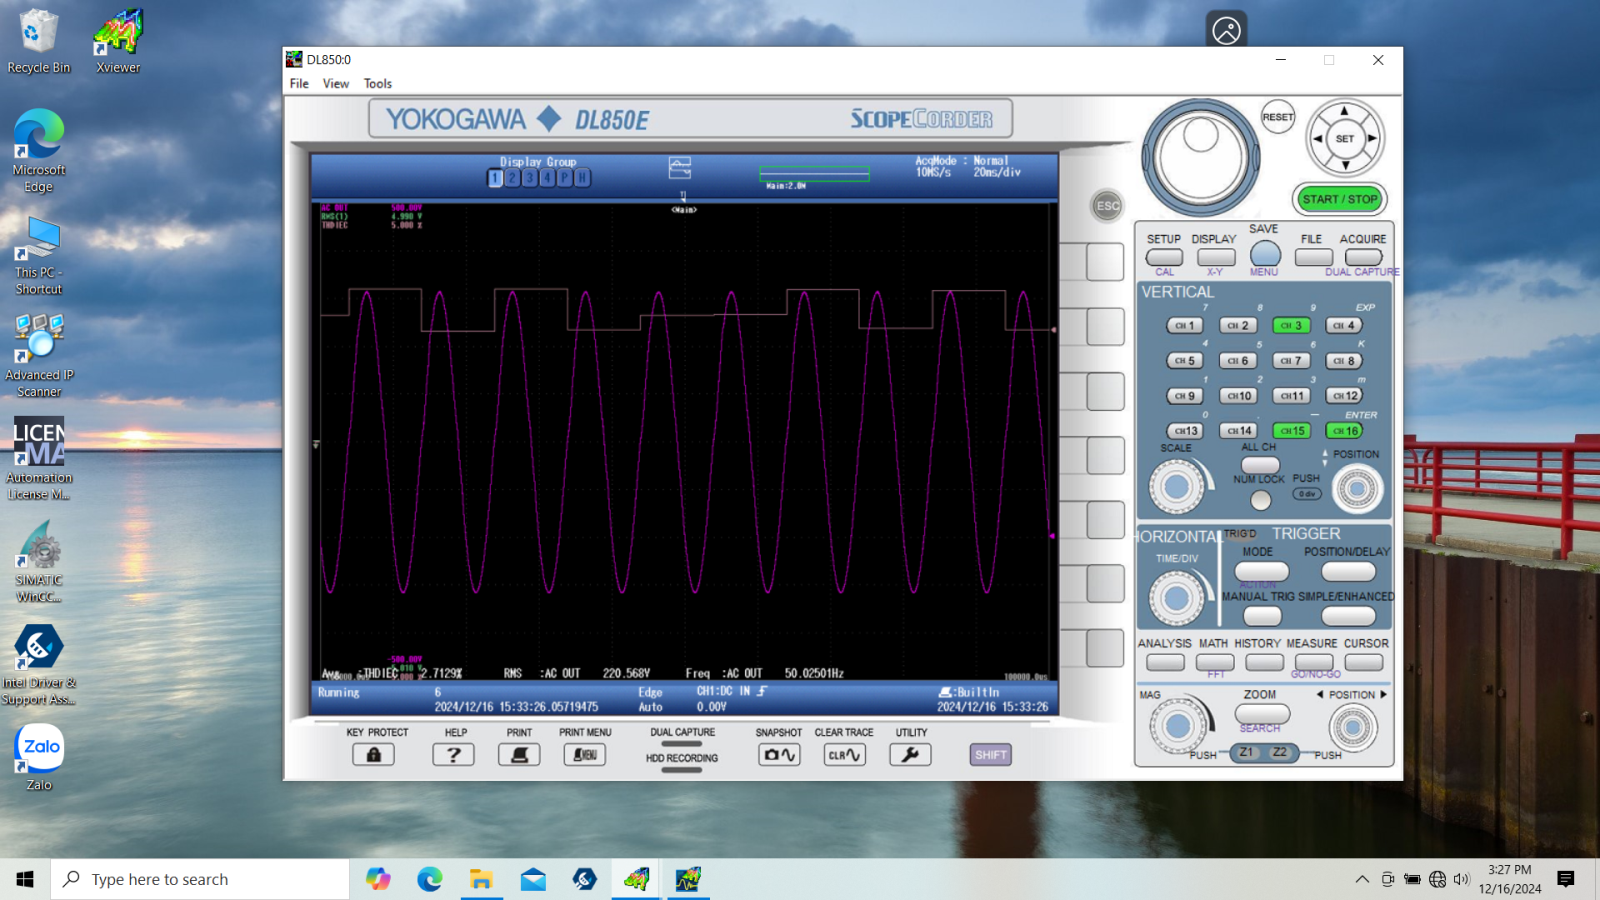
Task: Show hidden system tray icons chevron
Action: tap(1362, 880)
